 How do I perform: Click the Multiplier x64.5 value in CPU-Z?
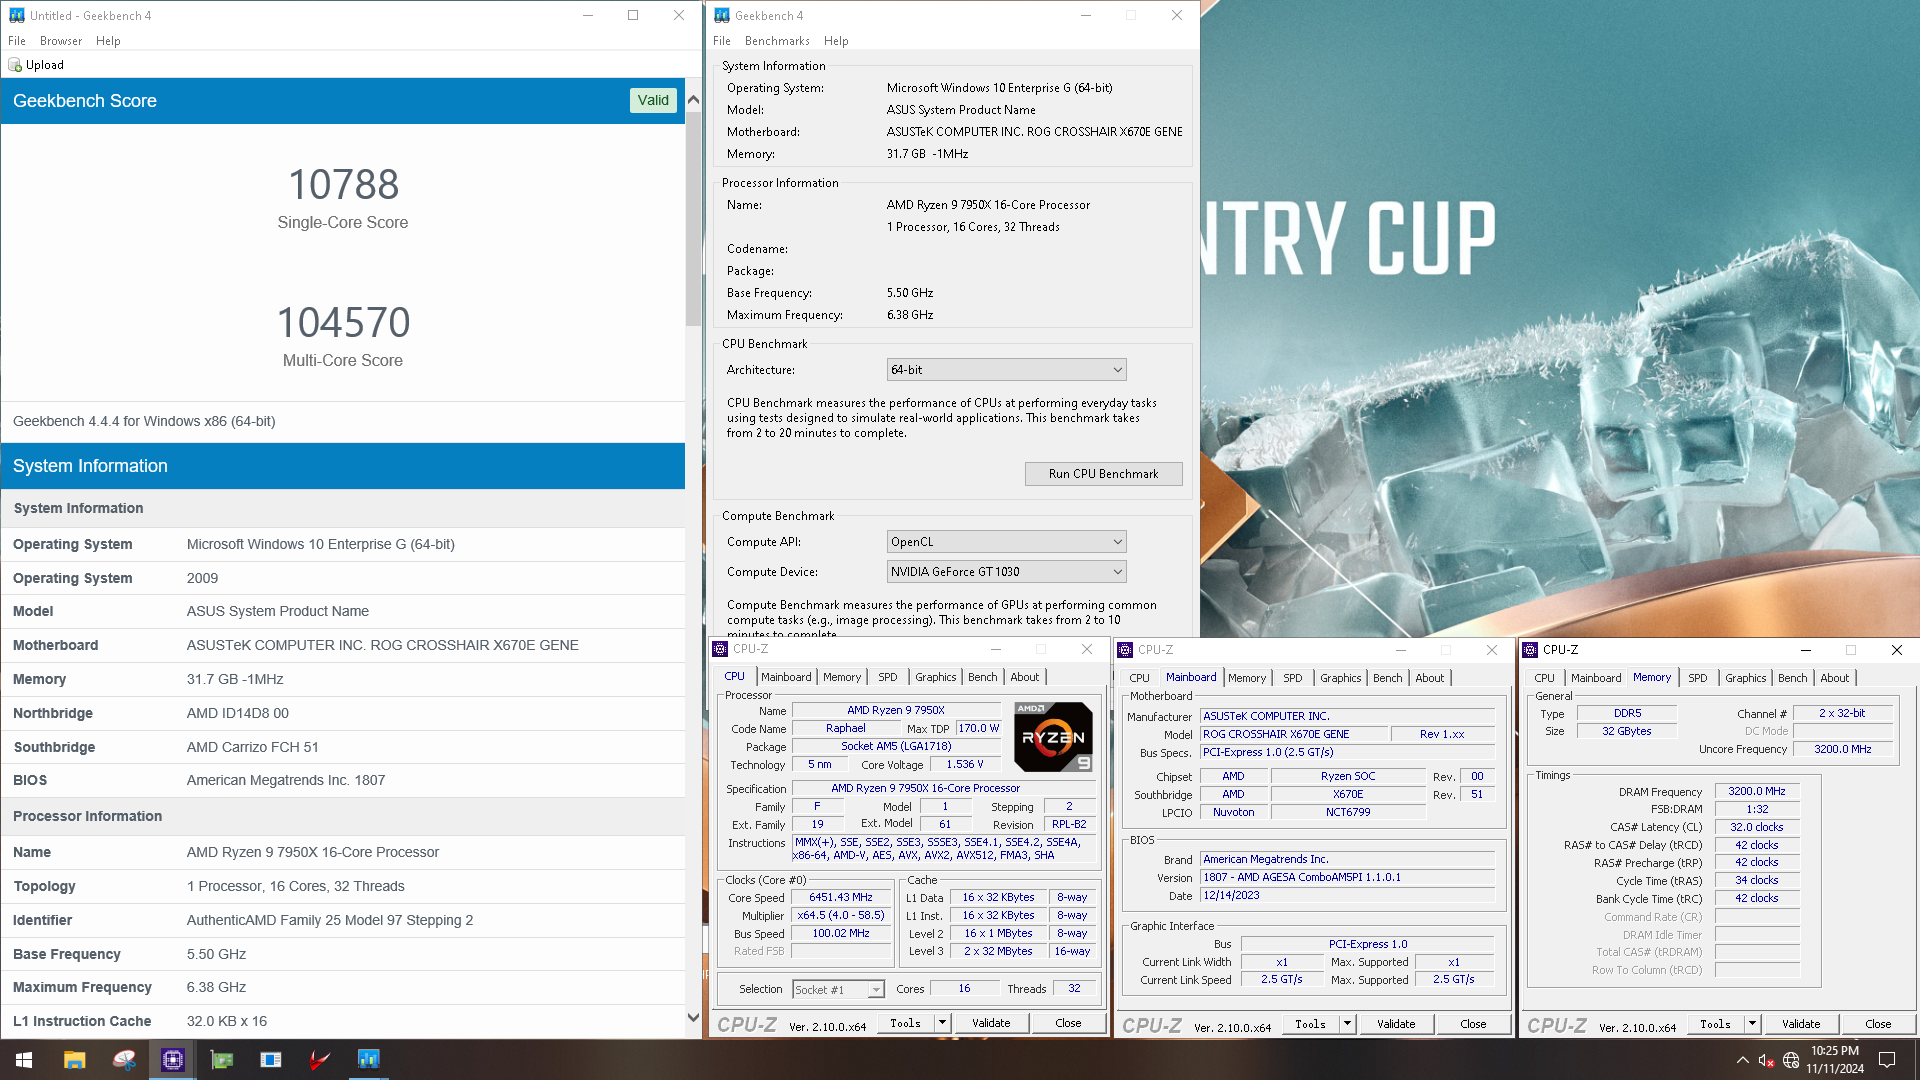coord(841,916)
